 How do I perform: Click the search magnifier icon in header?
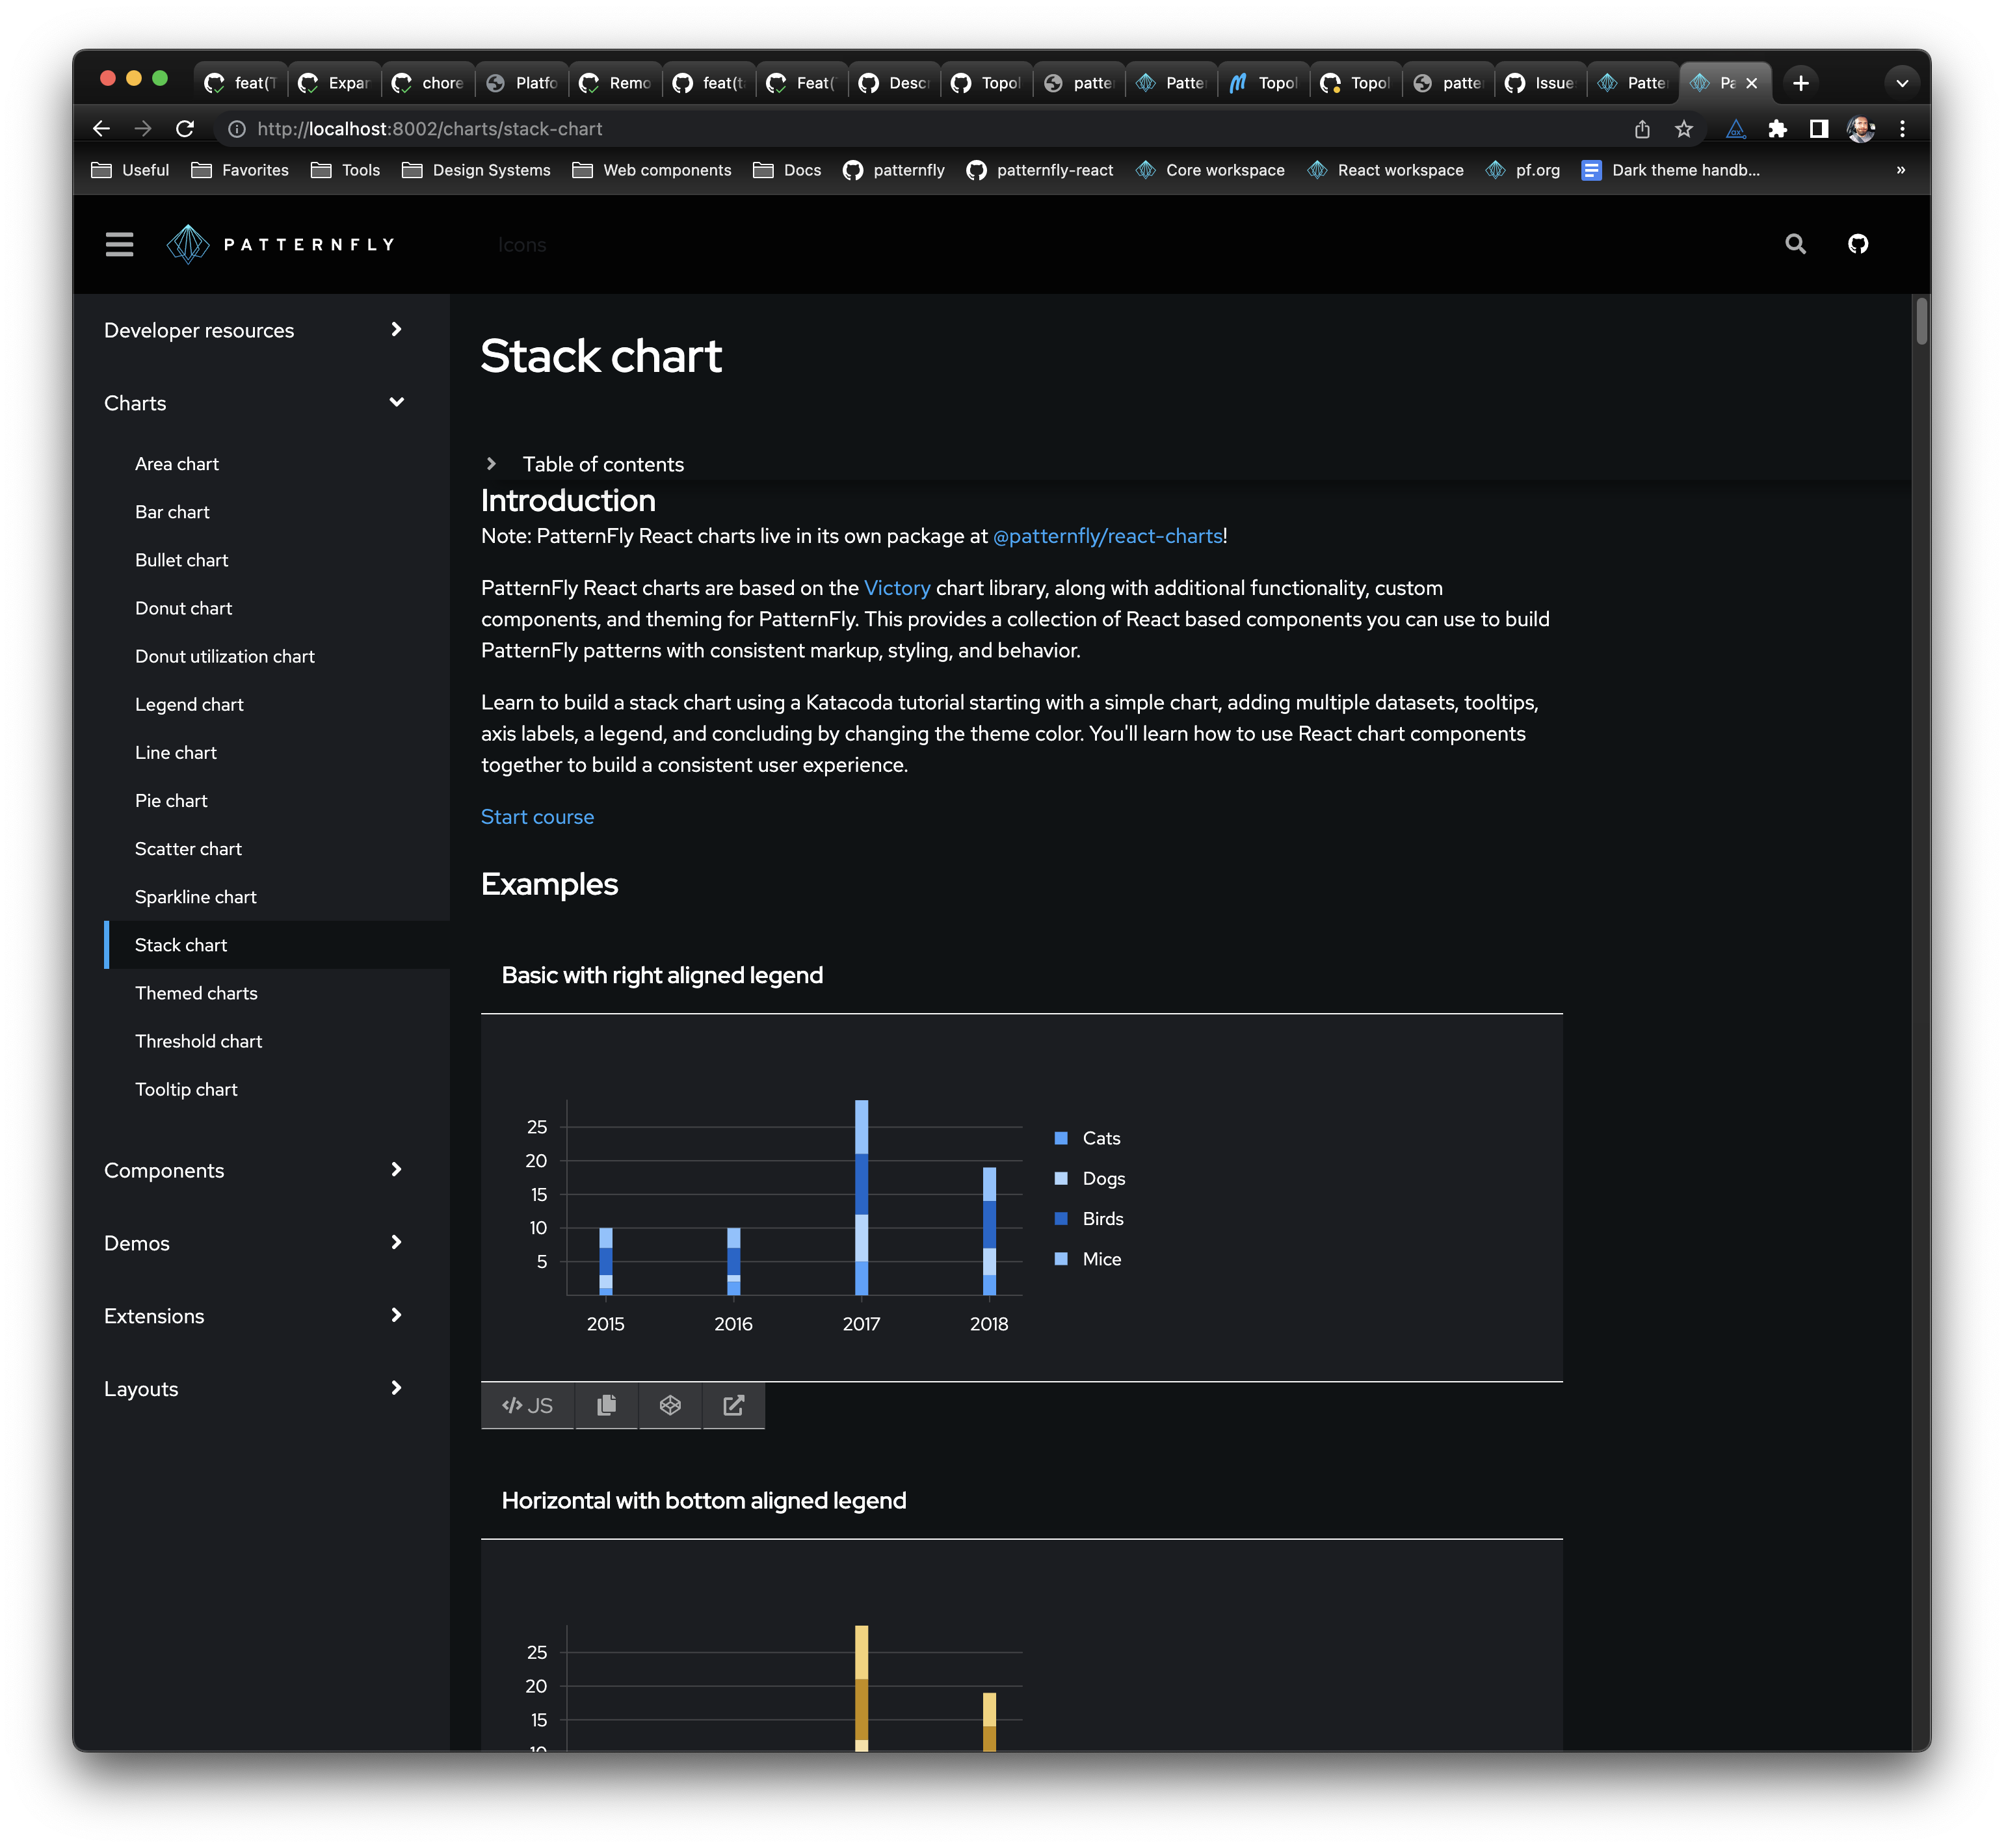pyautogui.click(x=1795, y=244)
